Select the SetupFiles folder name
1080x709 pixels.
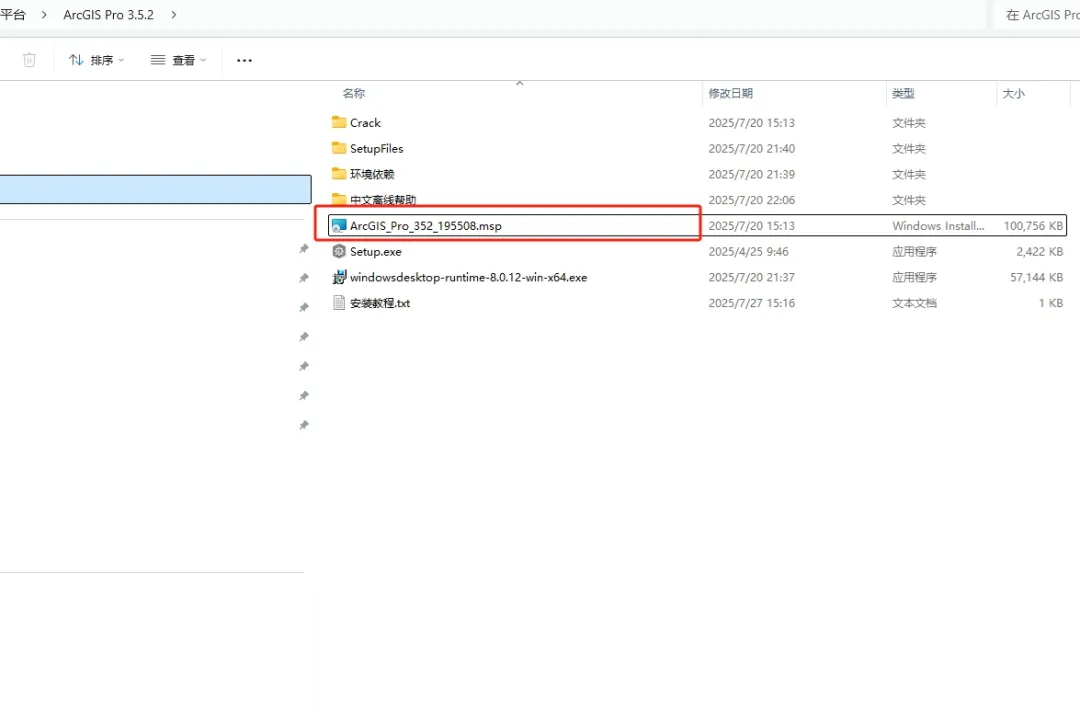377,148
